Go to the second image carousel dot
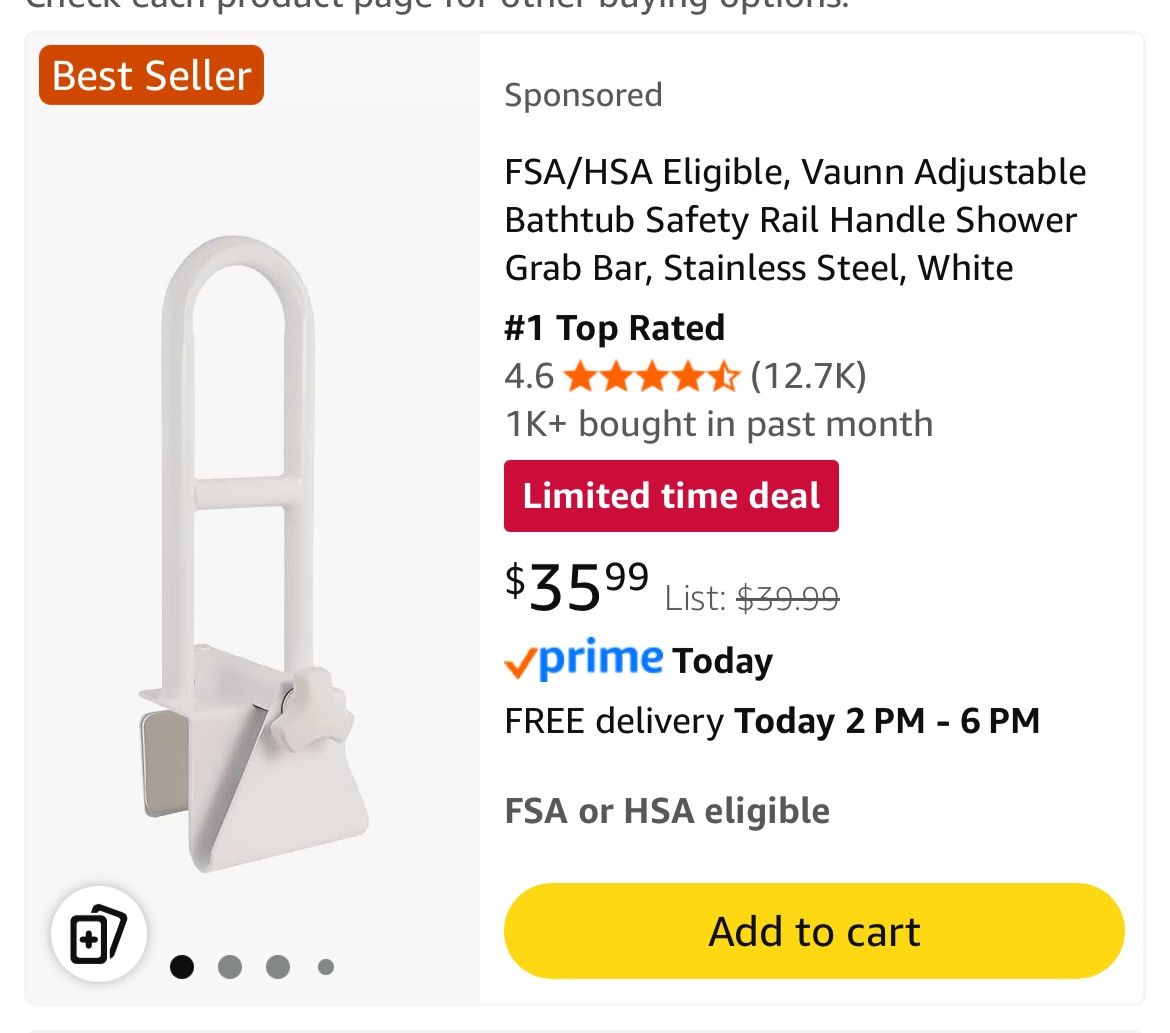The height and width of the screenshot is (1033, 1170). pos(230,967)
